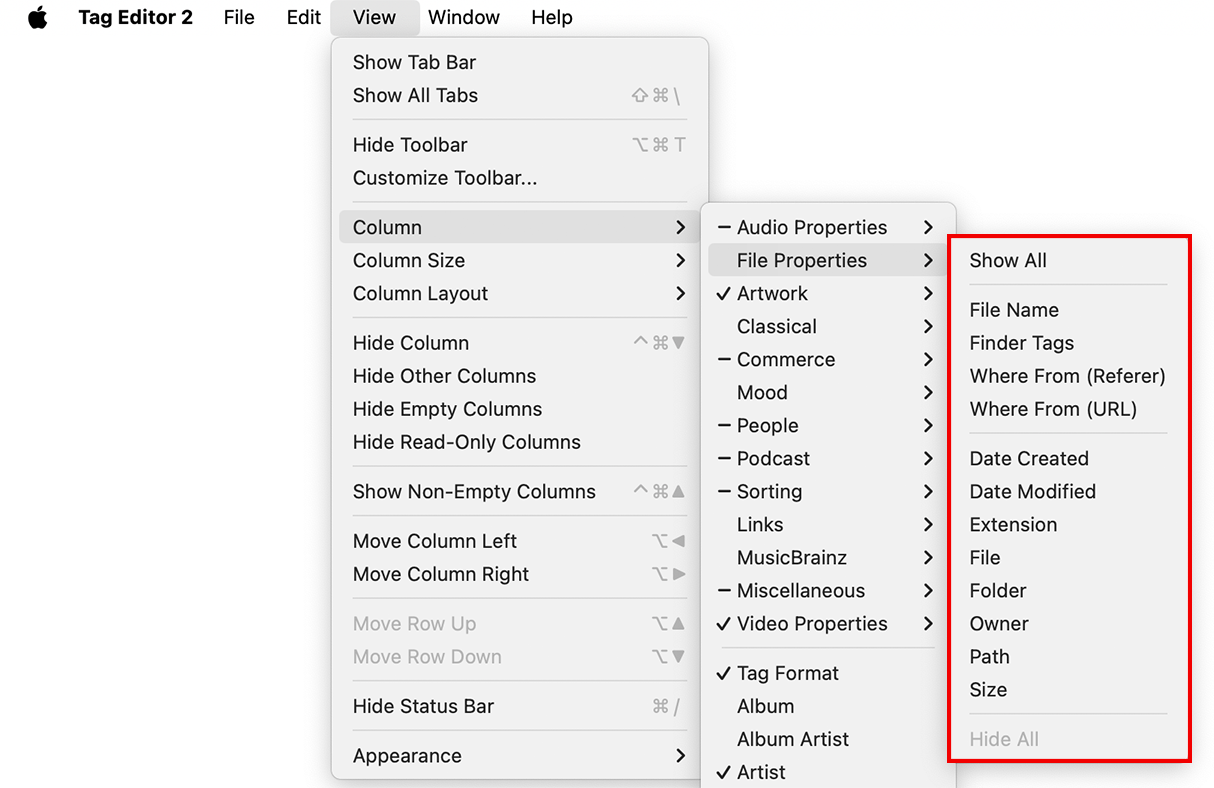The image size is (1214, 788).
Task: Uncheck the Artist column
Action: click(x=761, y=772)
